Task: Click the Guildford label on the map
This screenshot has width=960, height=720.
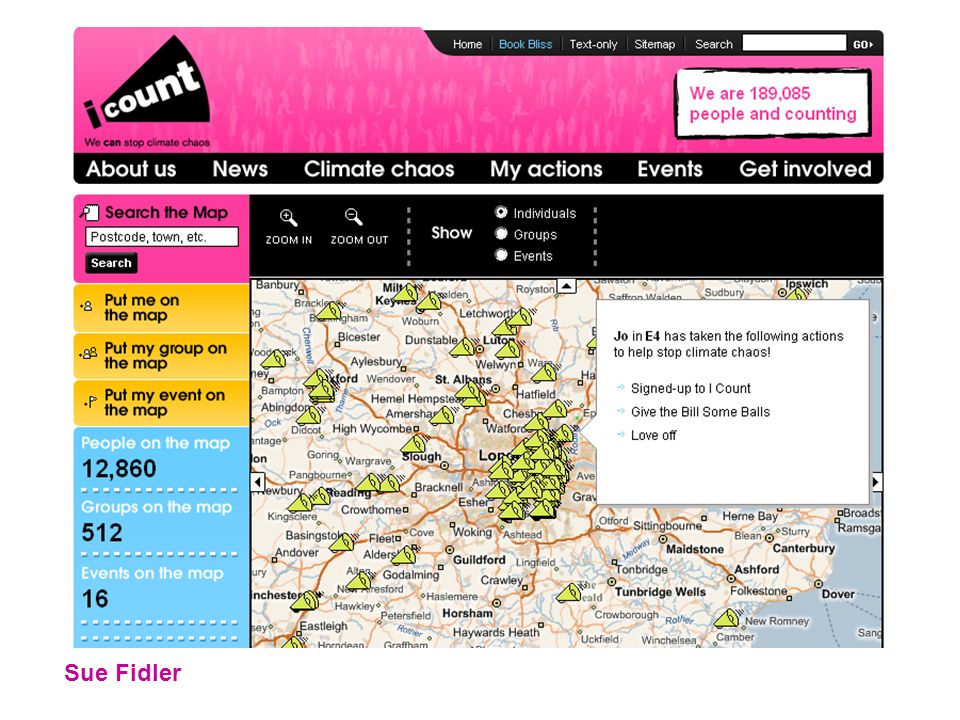Action: (x=479, y=560)
